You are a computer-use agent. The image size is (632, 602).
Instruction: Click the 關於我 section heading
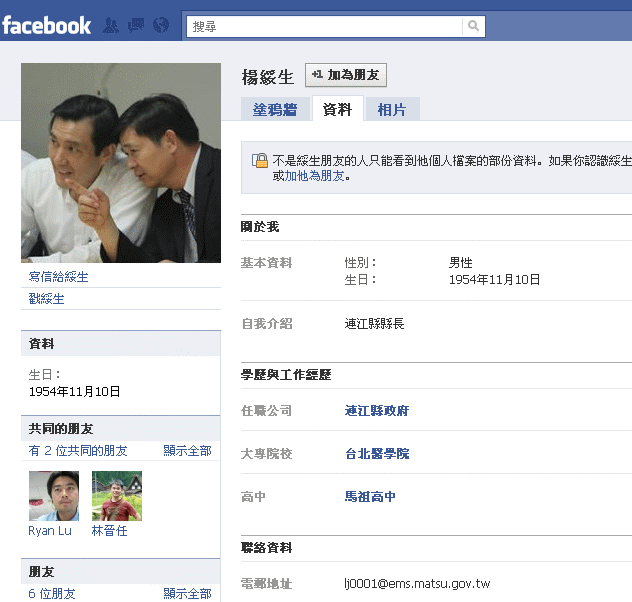[260, 227]
